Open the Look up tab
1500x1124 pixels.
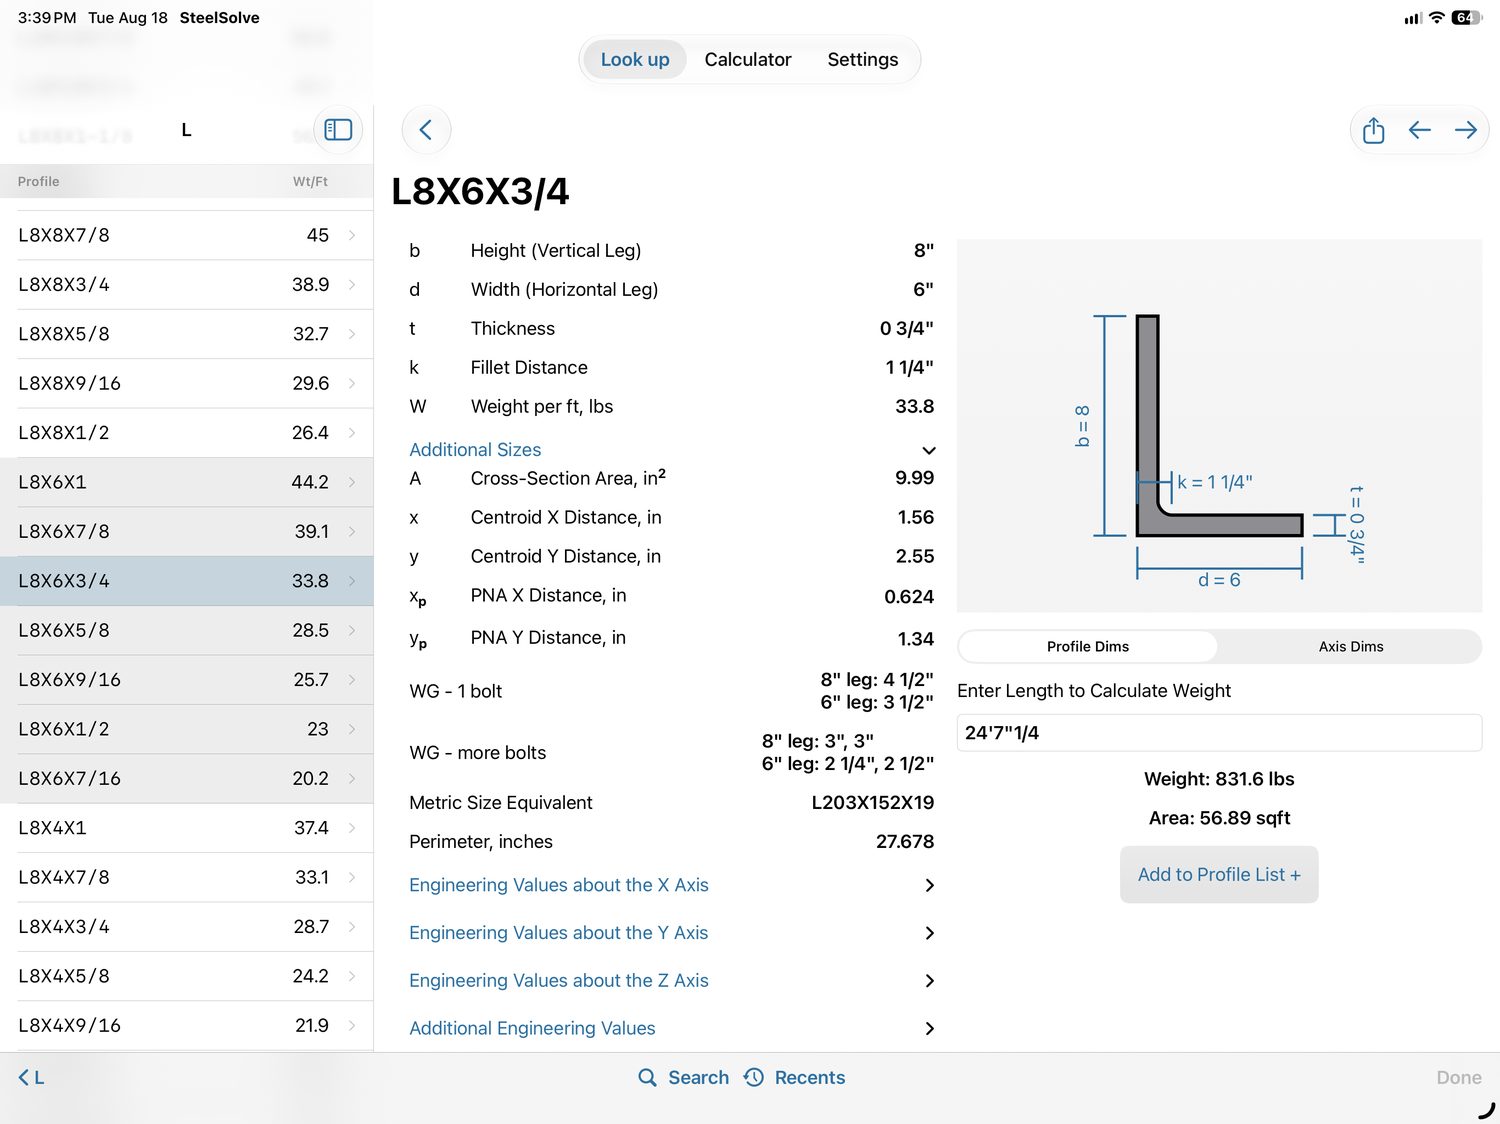pyautogui.click(x=635, y=59)
